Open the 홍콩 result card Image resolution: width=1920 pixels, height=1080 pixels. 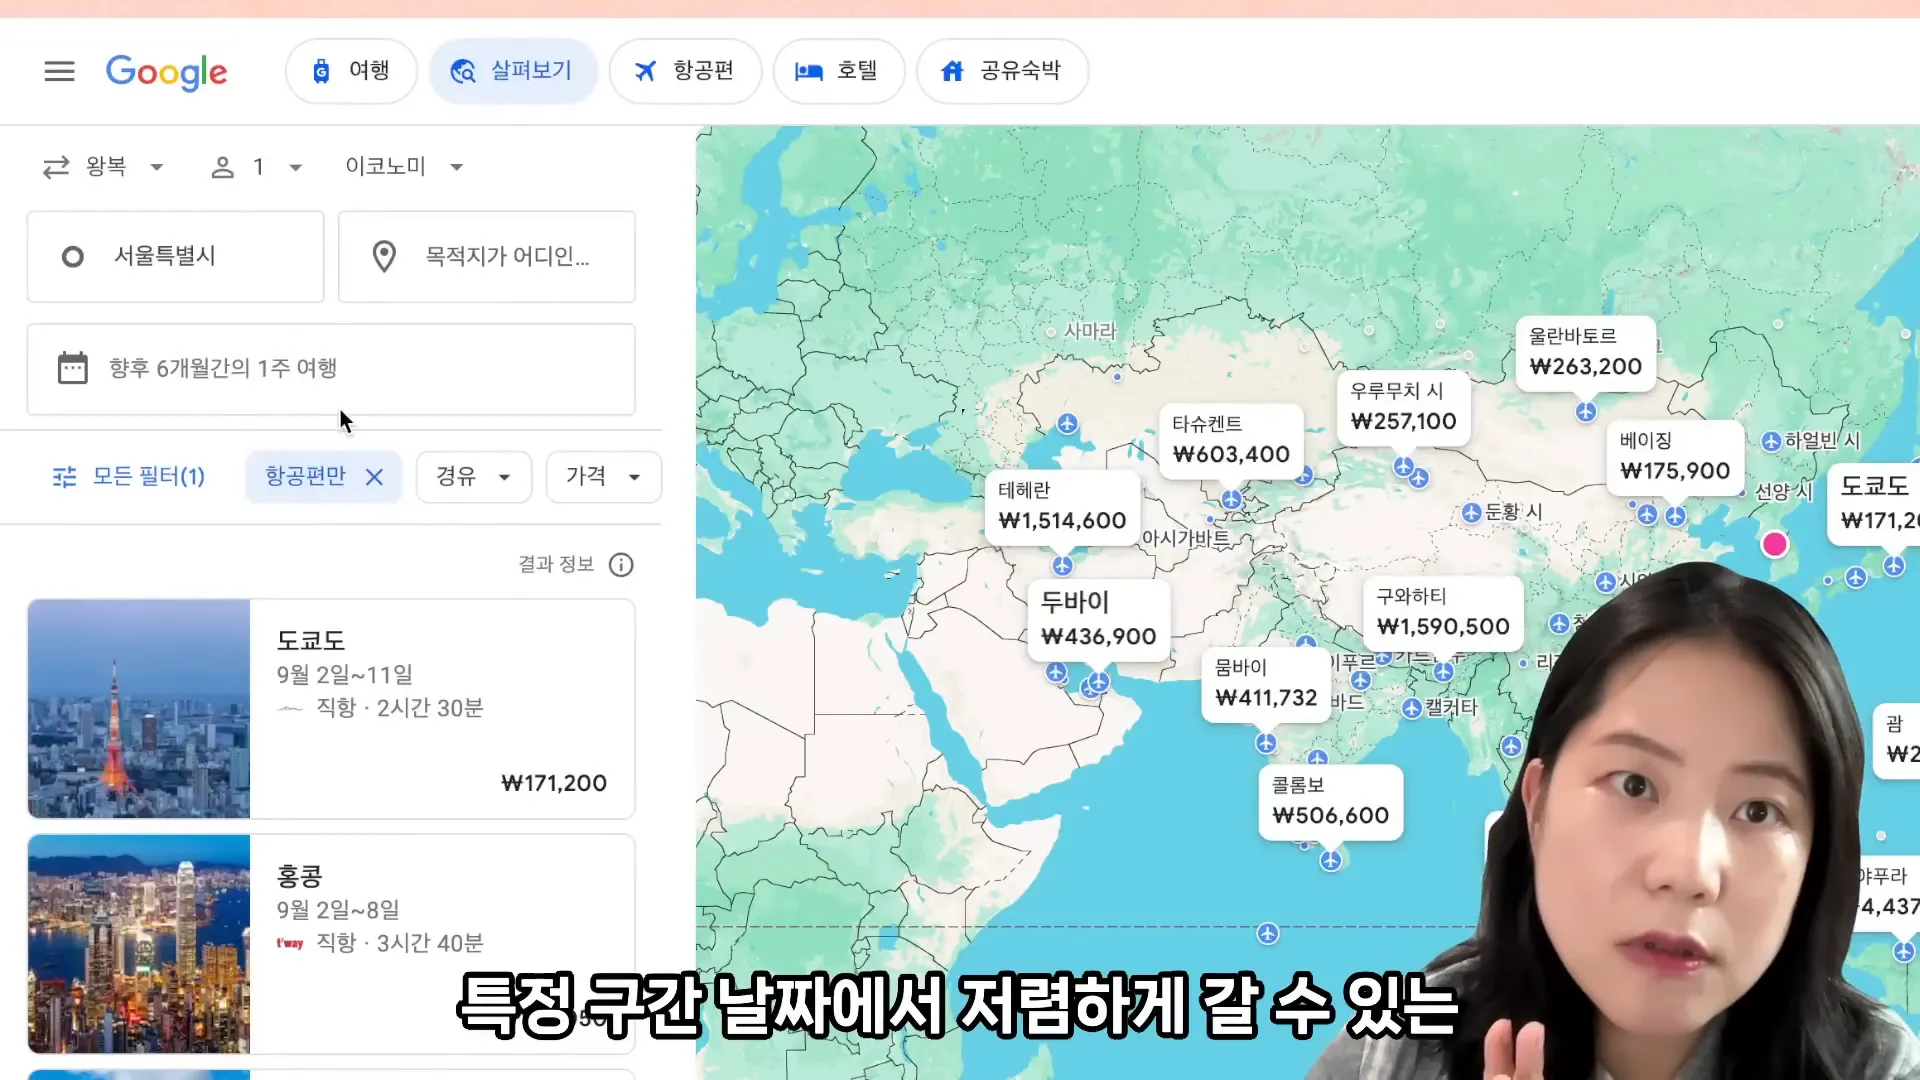click(331, 944)
